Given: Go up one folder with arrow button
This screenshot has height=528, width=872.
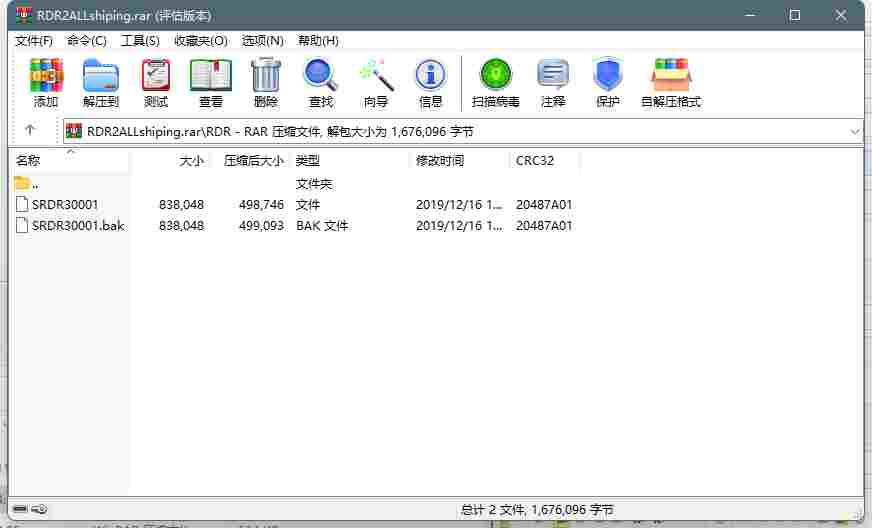Looking at the screenshot, I should (x=30, y=130).
